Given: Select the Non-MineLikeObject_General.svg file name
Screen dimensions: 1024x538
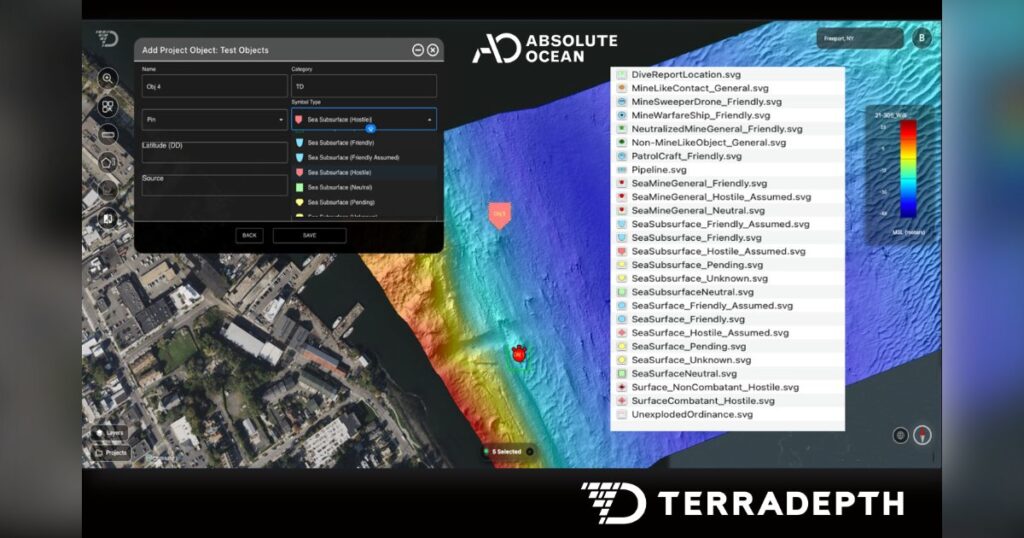Looking at the screenshot, I should [709, 142].
